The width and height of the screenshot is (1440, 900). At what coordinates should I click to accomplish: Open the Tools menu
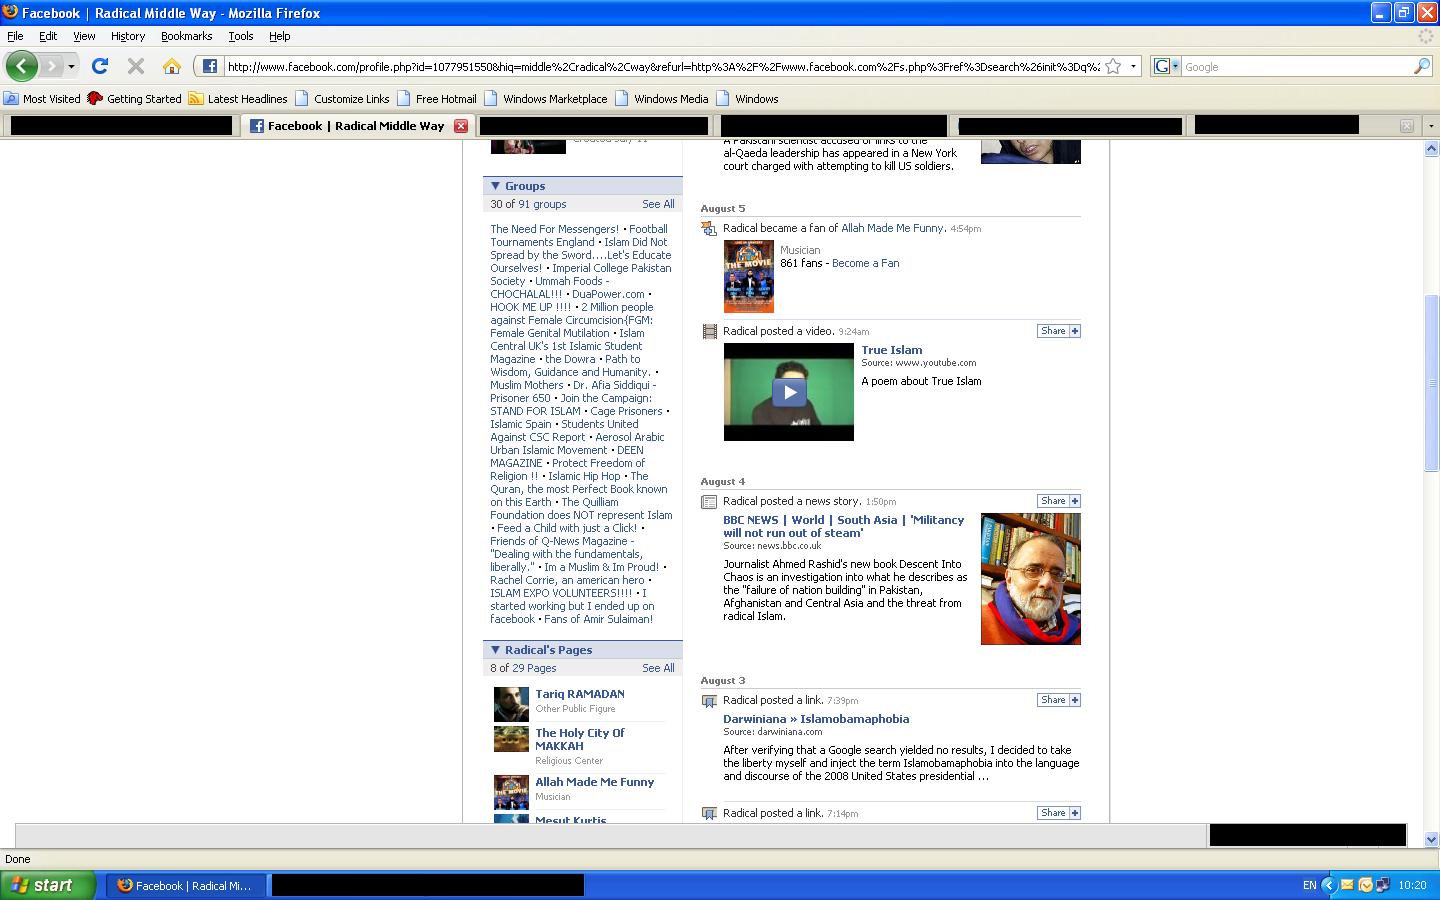(240, 36)
